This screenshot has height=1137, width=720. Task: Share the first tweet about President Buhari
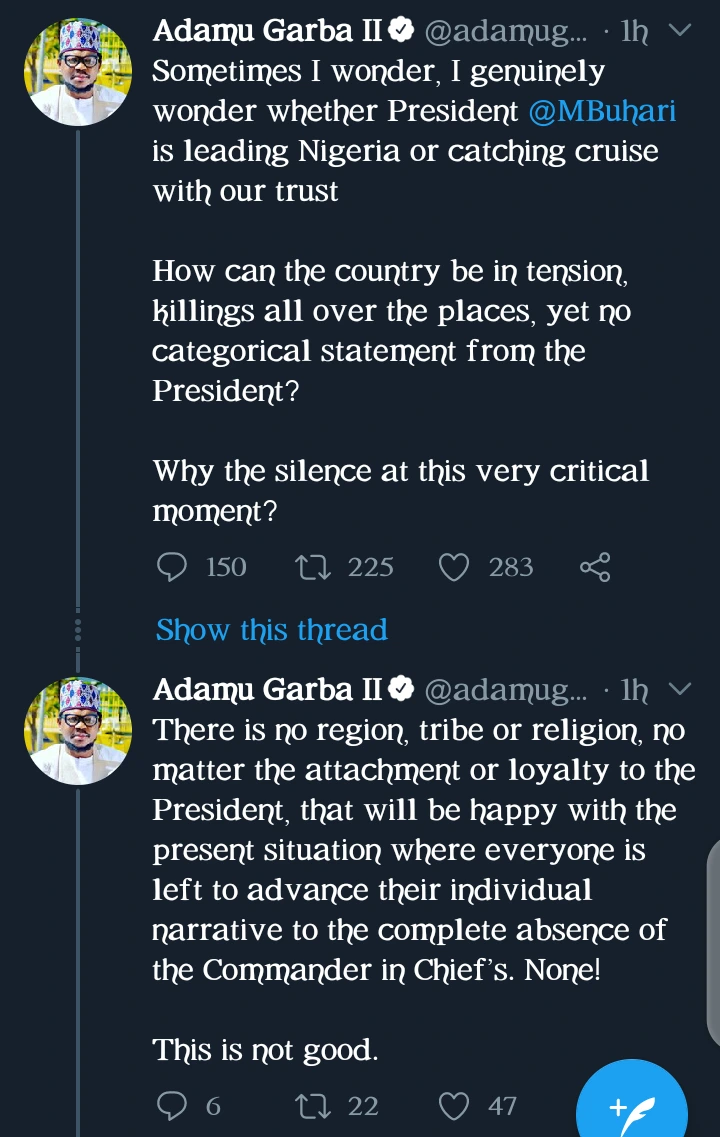click(x=595, y=567)
